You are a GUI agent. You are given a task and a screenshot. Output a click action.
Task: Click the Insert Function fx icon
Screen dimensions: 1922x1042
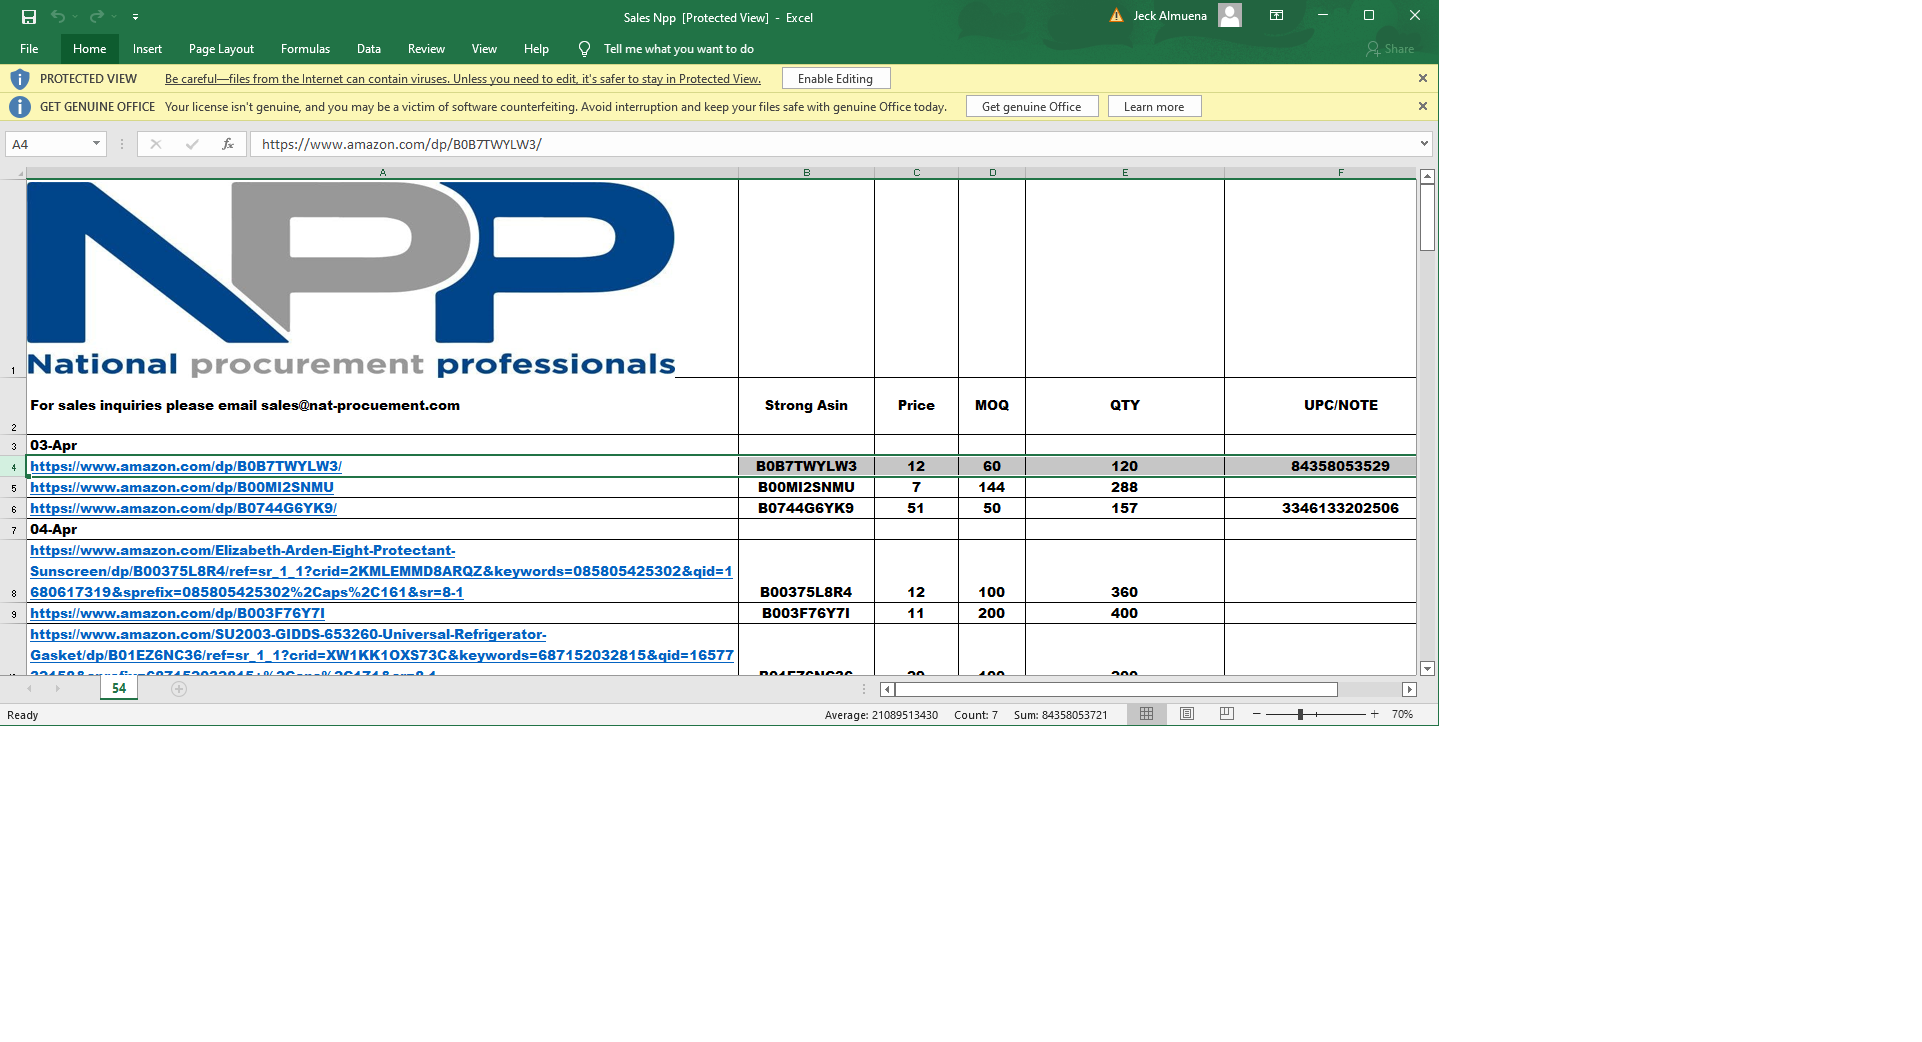[x=227, y=144]
